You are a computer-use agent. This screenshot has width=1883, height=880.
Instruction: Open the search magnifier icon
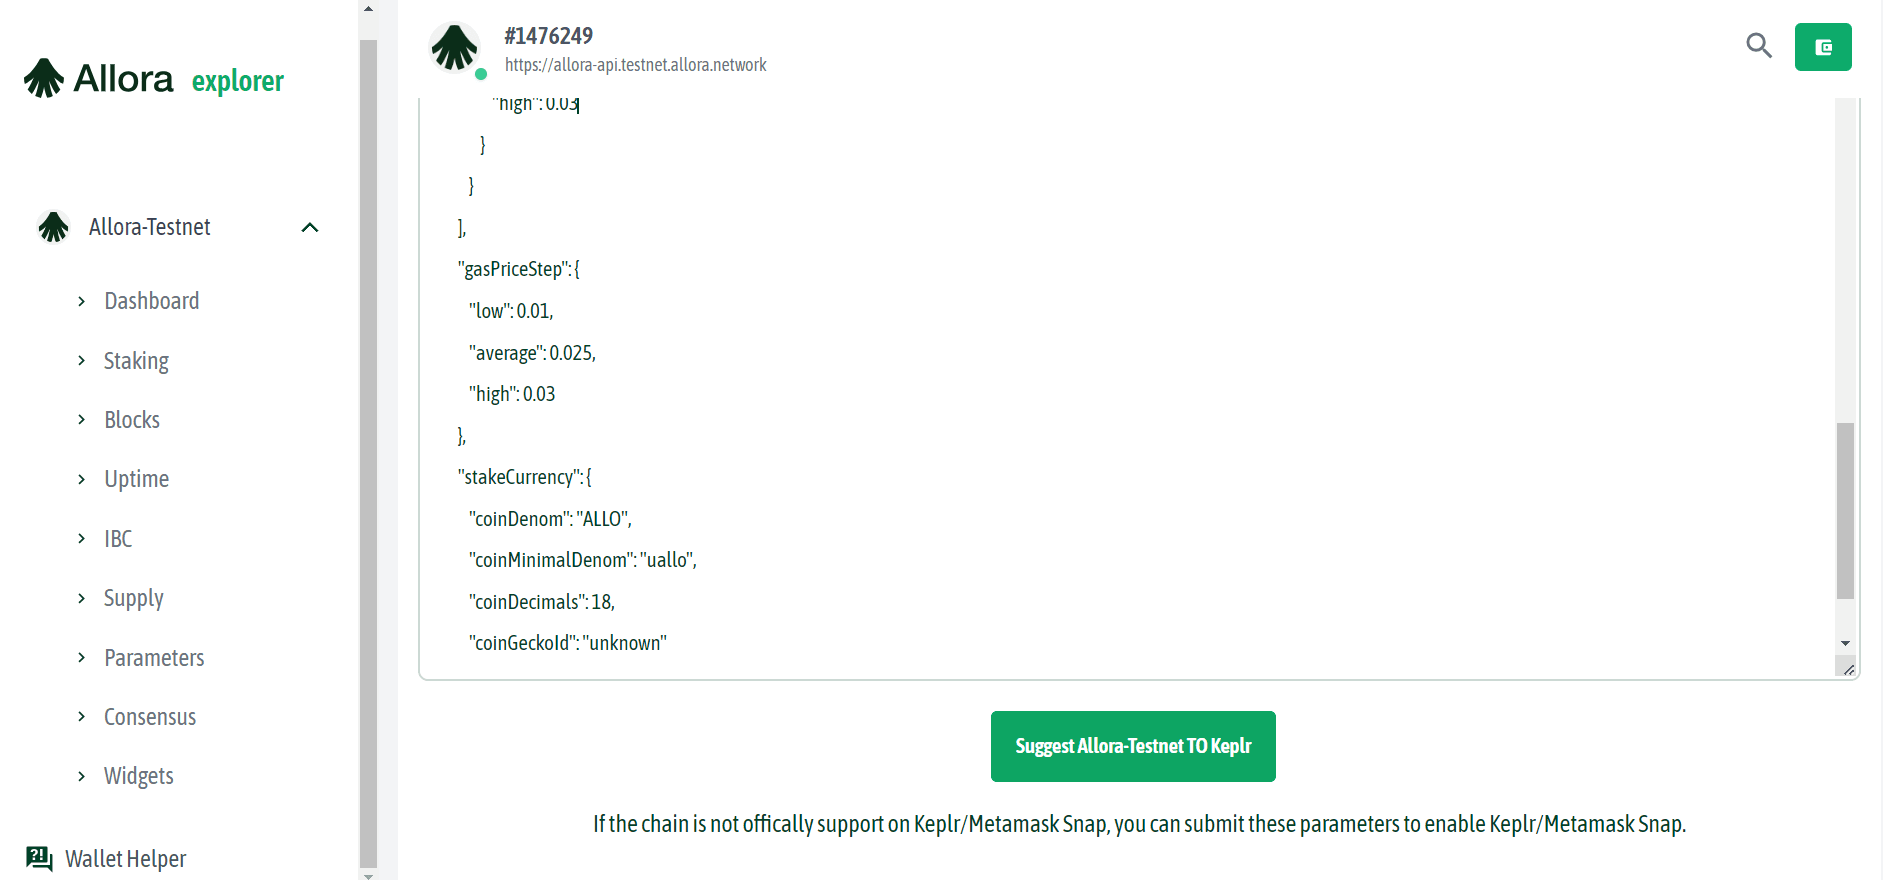pos(1759,46)
